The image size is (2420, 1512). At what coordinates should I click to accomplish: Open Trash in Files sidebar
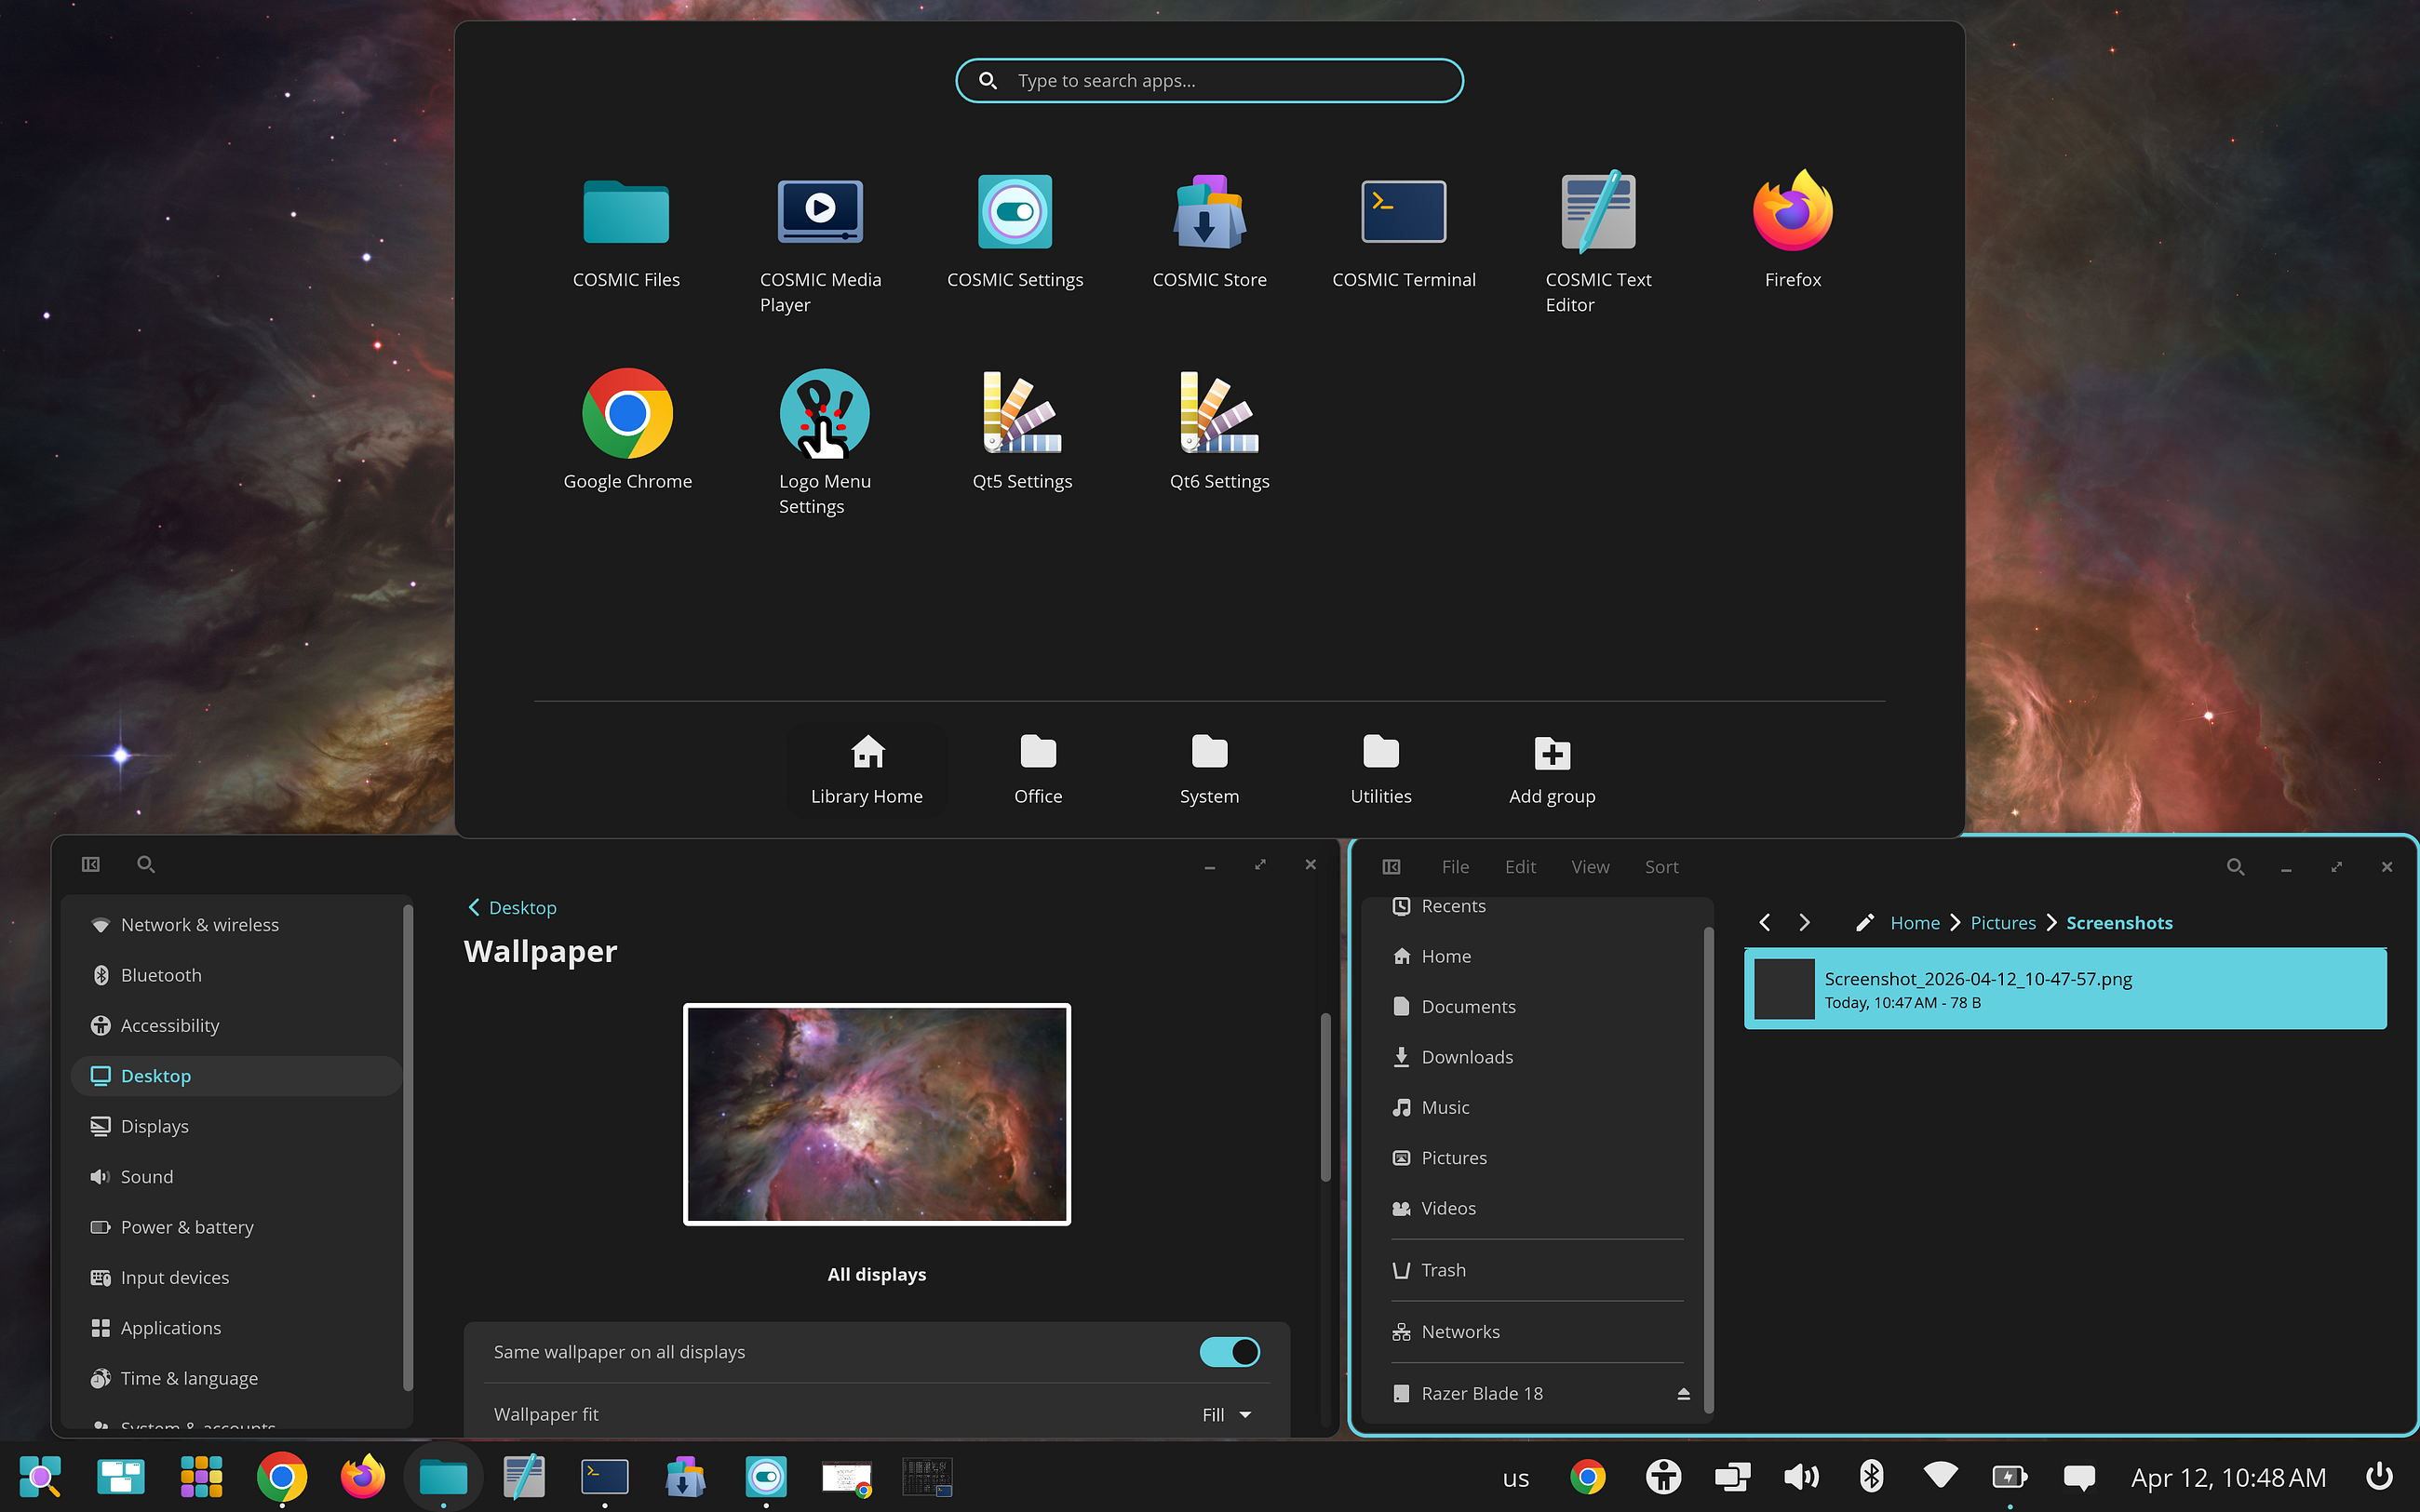click(x=1537, y=1270)
